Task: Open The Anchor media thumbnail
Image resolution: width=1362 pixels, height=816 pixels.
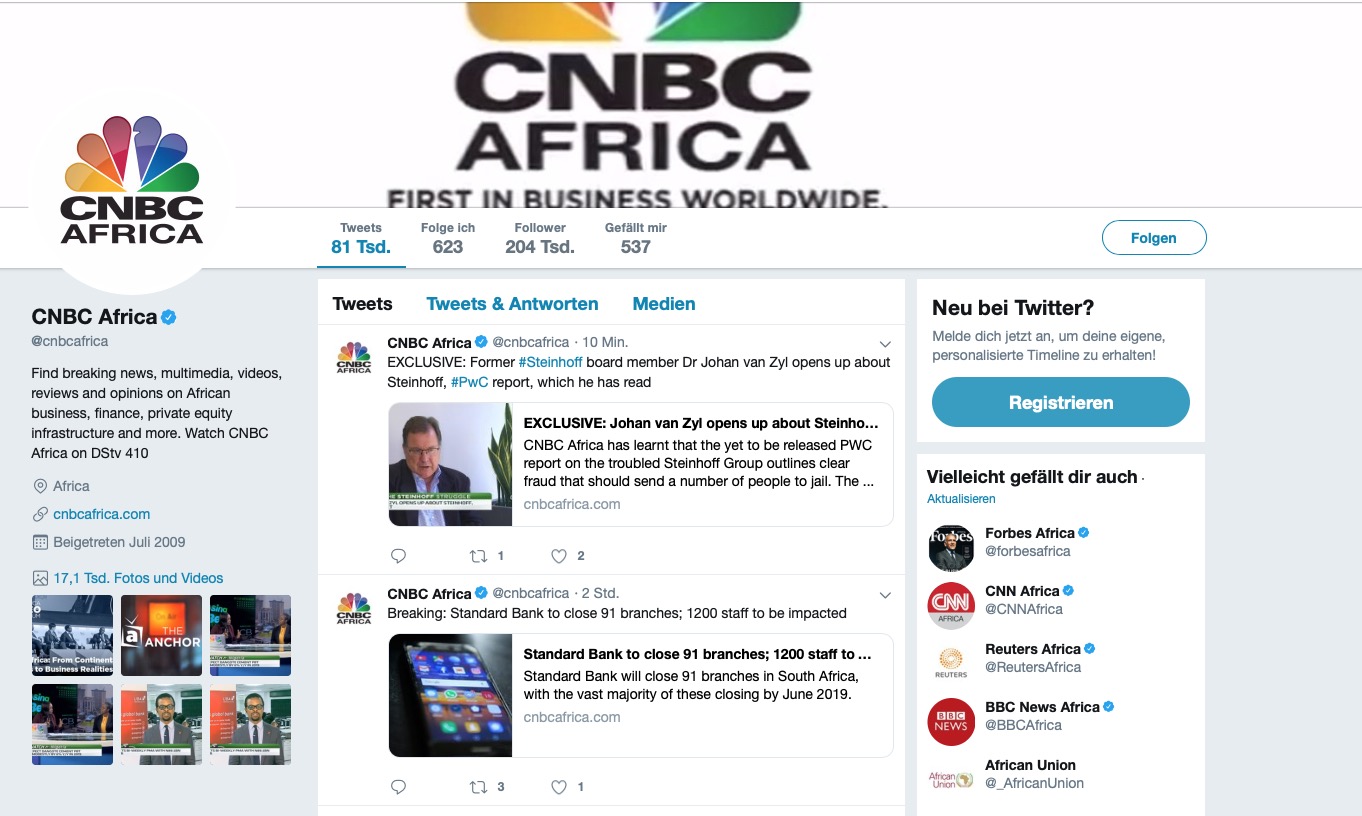Action: [161, 635]
